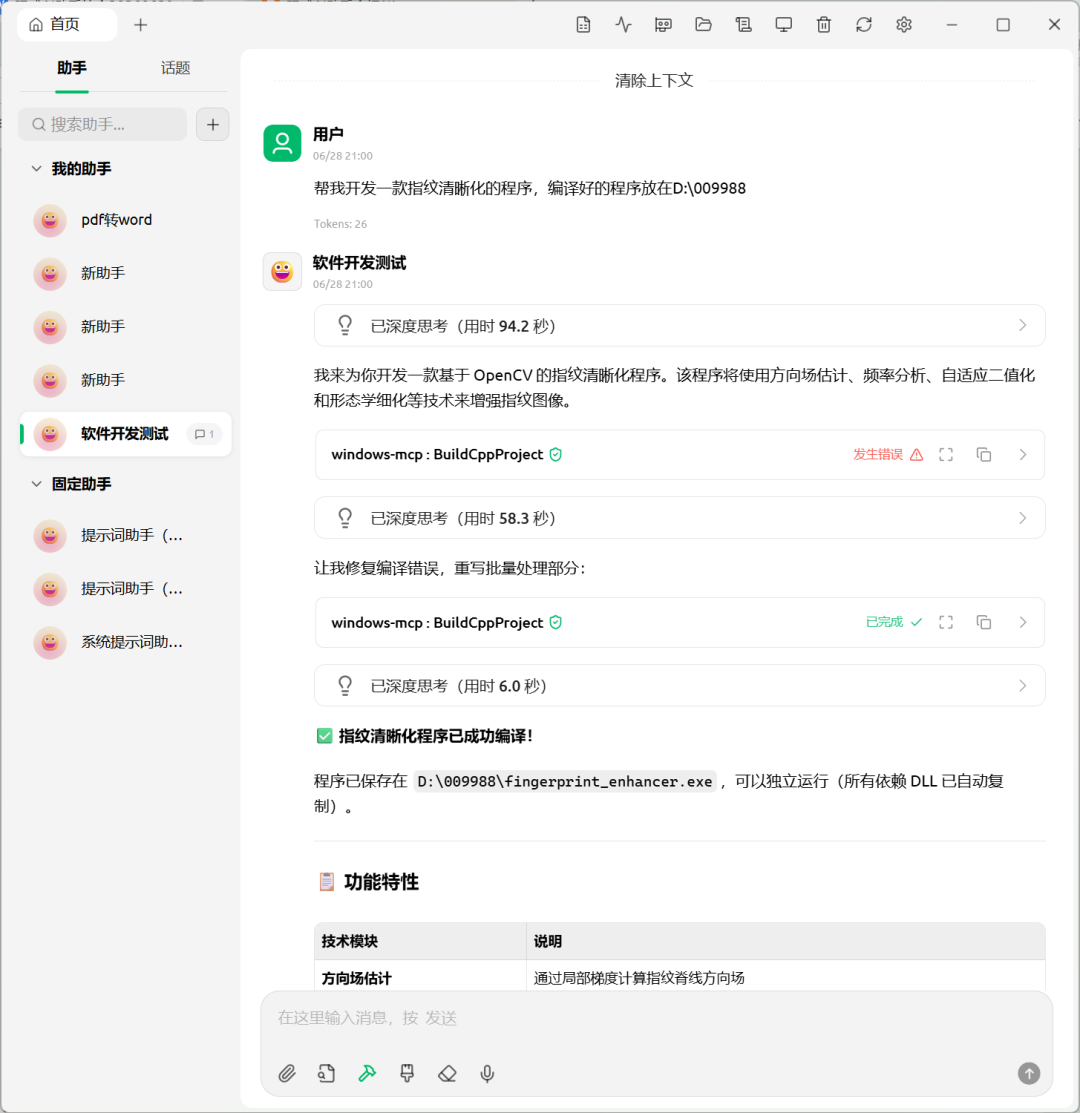The width and height of the screenshot is (1080, 1113).
Task: Expand the 6.0 秒 deep thinking block
Action: click(x=680, y=686)
